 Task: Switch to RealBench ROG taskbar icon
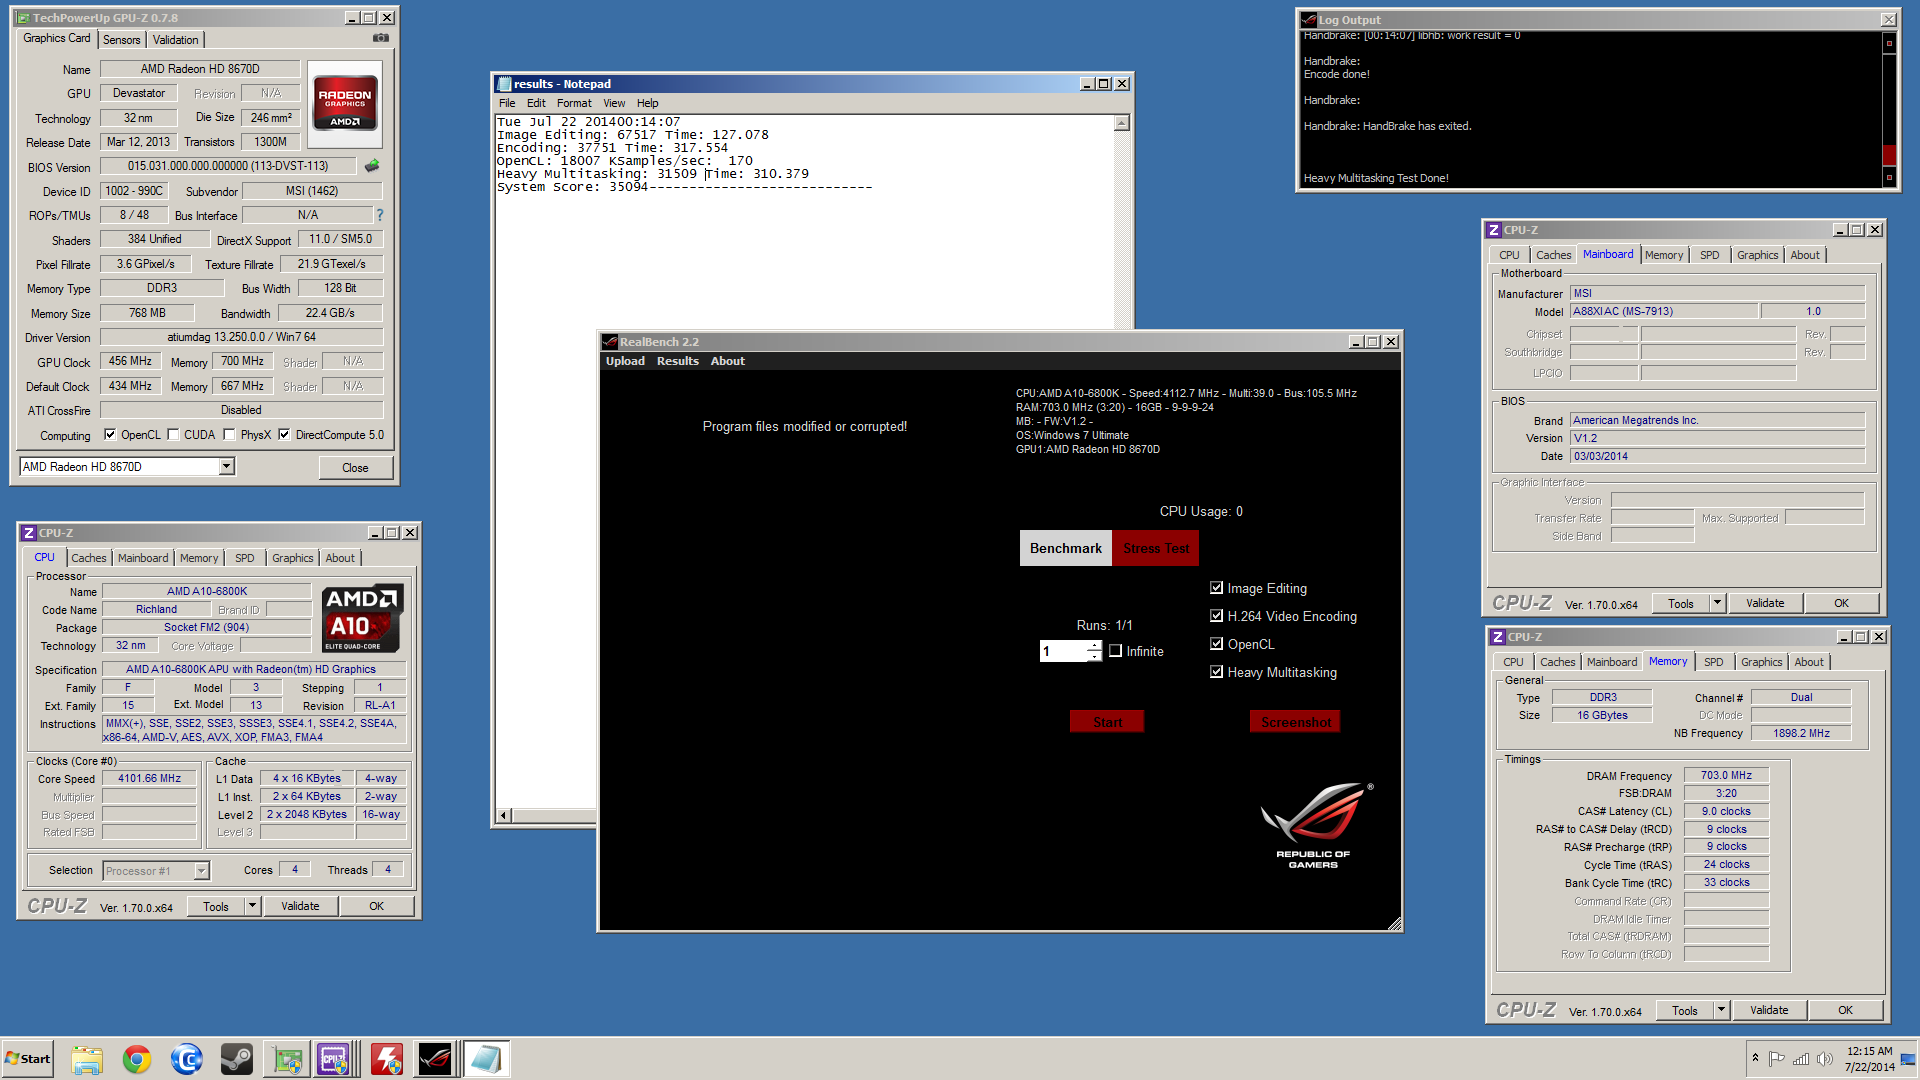[435, 1059]
